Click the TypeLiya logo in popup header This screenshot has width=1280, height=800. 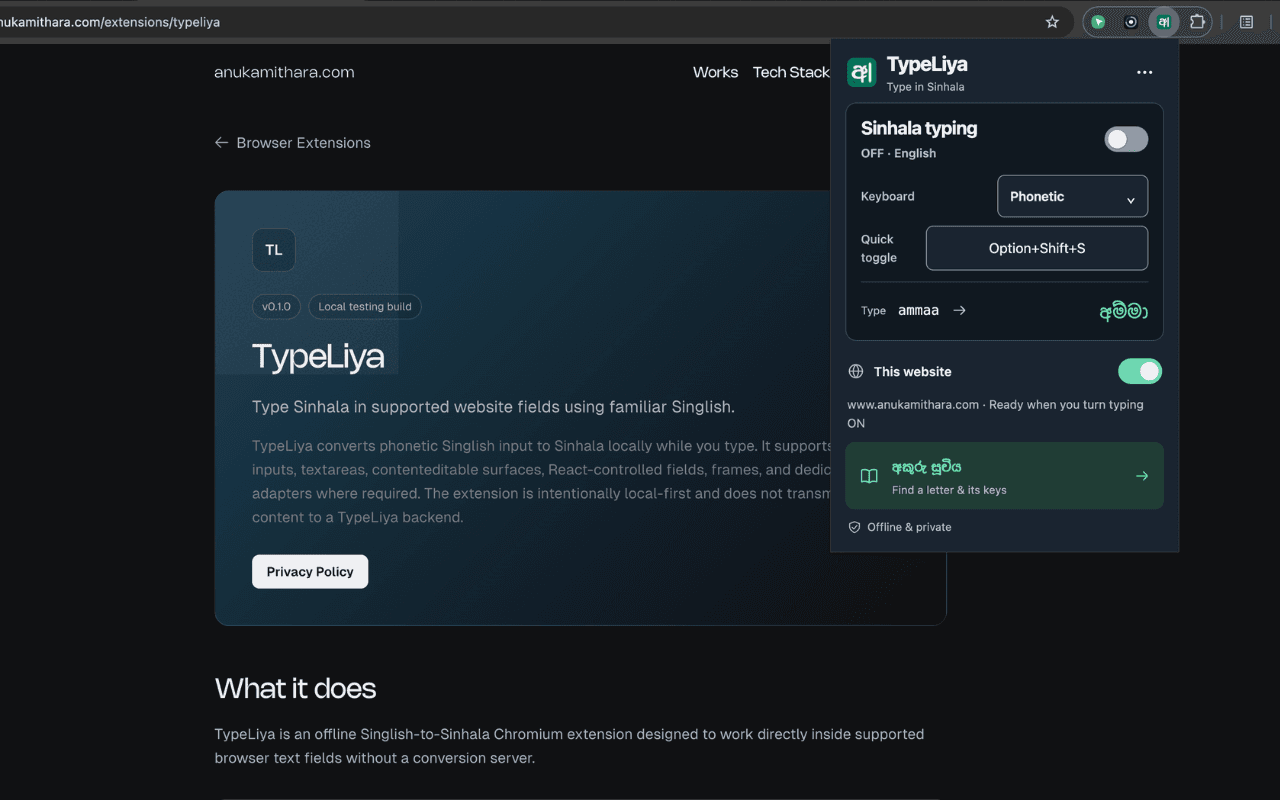861,72
